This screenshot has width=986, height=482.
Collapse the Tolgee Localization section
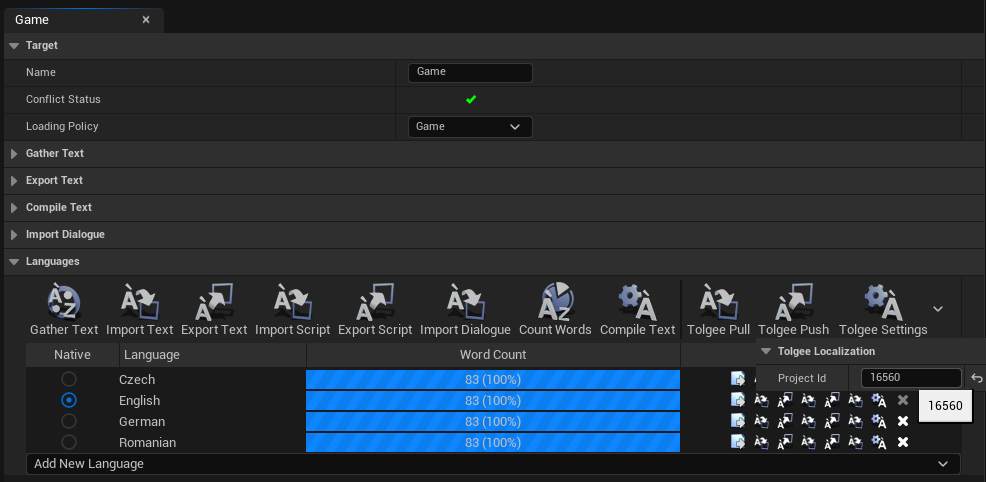point(766,351)
